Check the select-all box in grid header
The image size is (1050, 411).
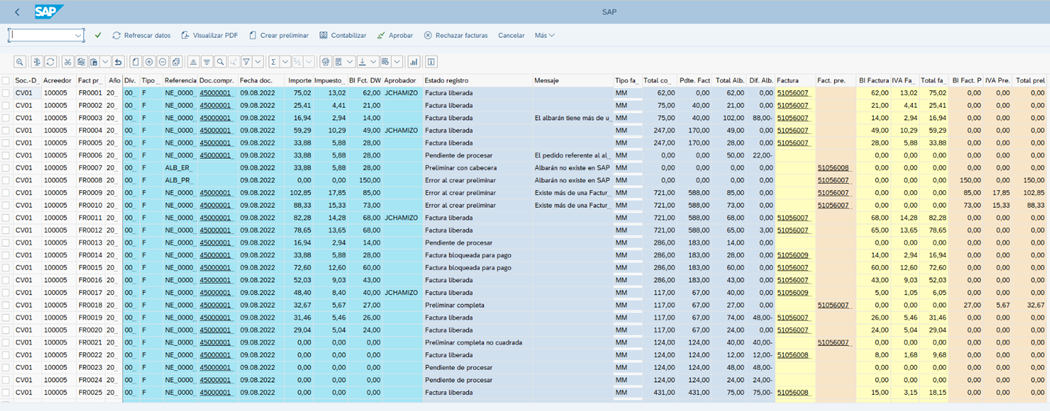click(6, 79)
